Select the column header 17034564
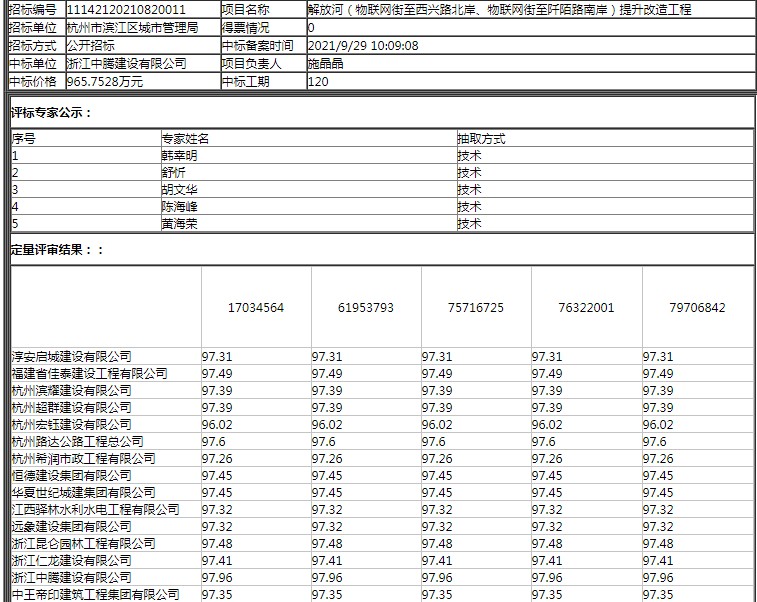 click(256, 308)
